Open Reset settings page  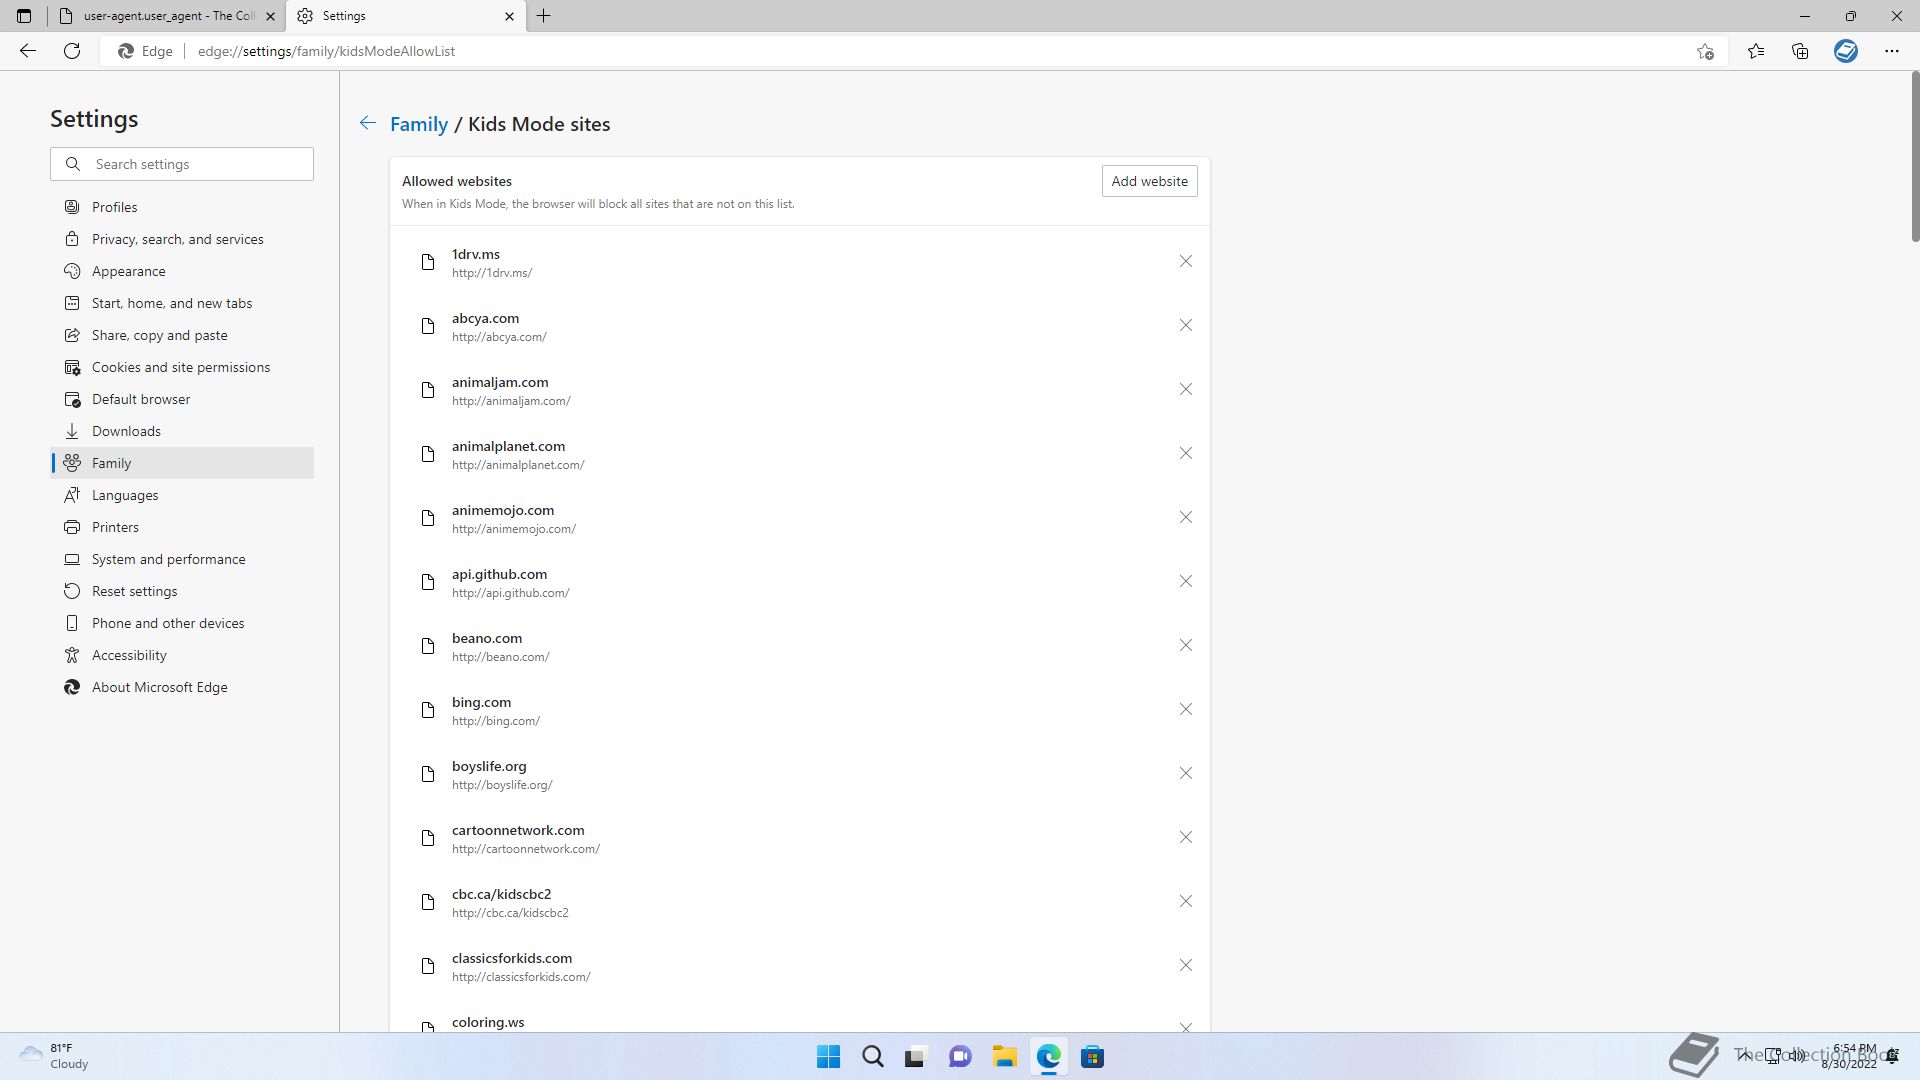(x=182, y=591)
